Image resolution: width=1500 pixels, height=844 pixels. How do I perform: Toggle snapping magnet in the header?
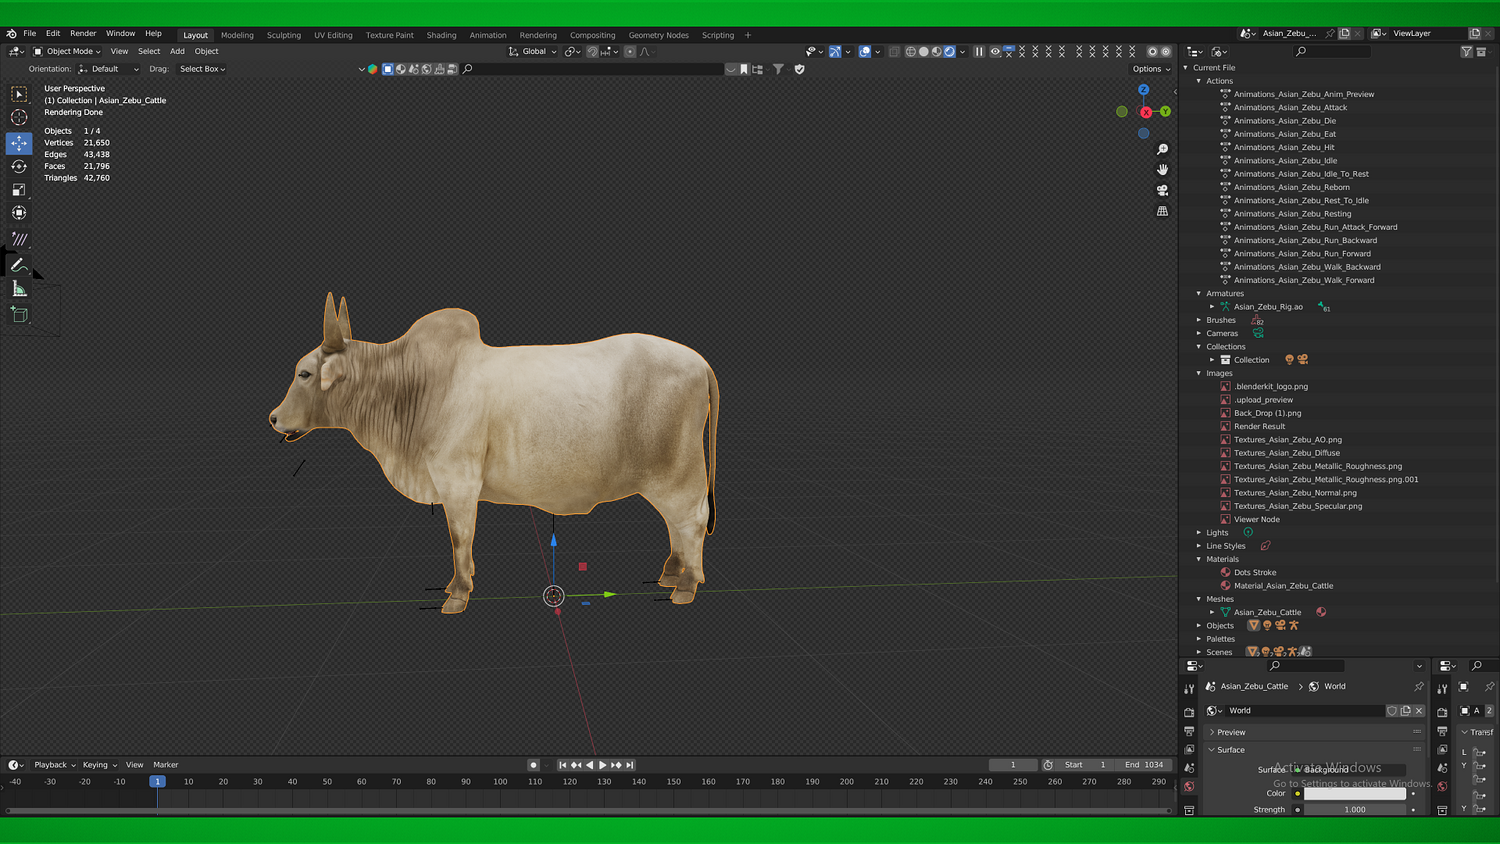pos(592,52)
